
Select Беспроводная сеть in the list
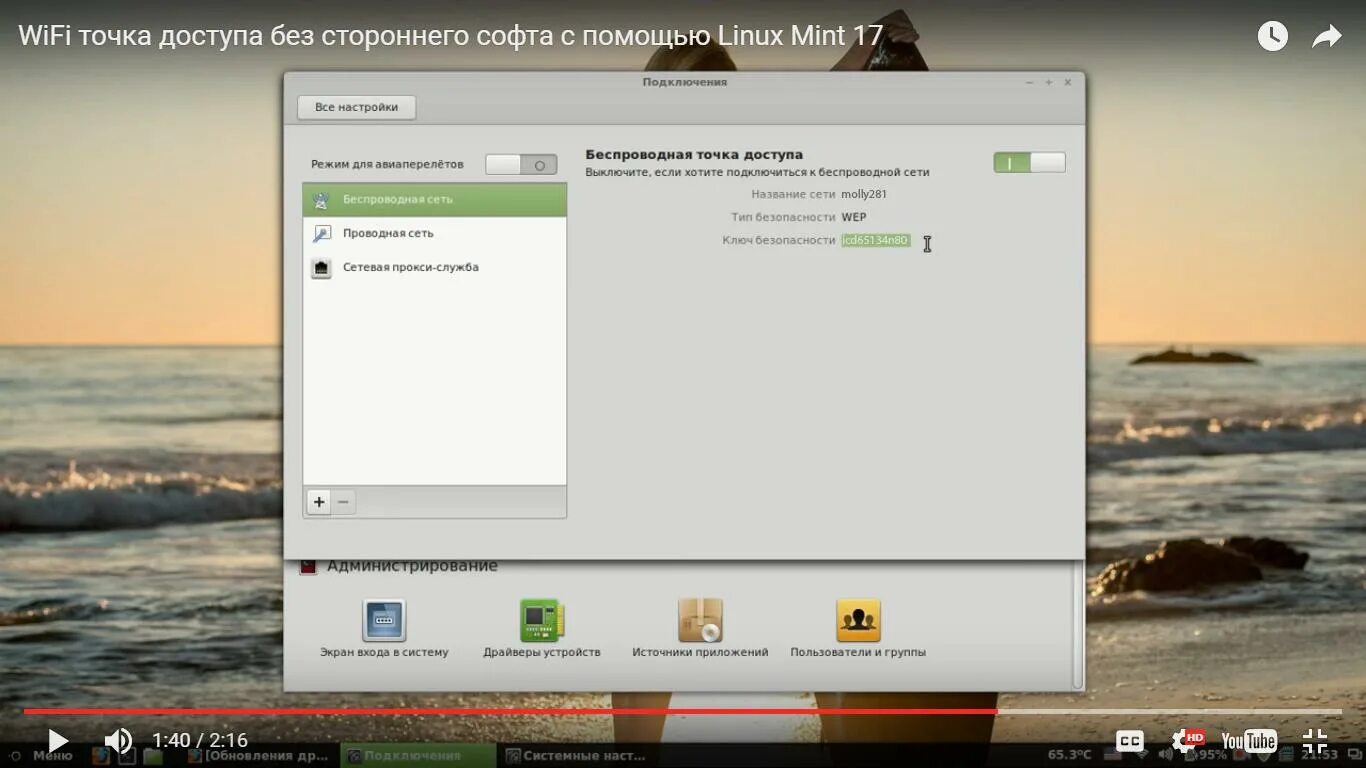click(434, 199)
